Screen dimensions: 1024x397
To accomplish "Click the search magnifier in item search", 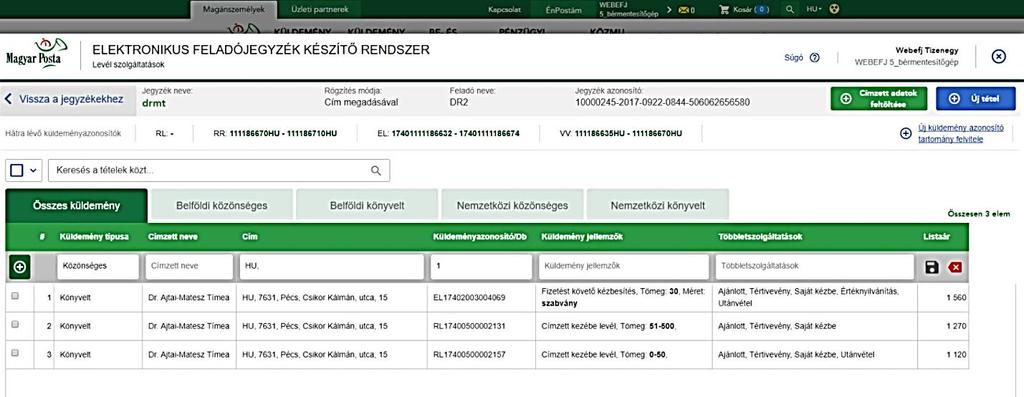I will pyautogui.click(x=376, y=170).
